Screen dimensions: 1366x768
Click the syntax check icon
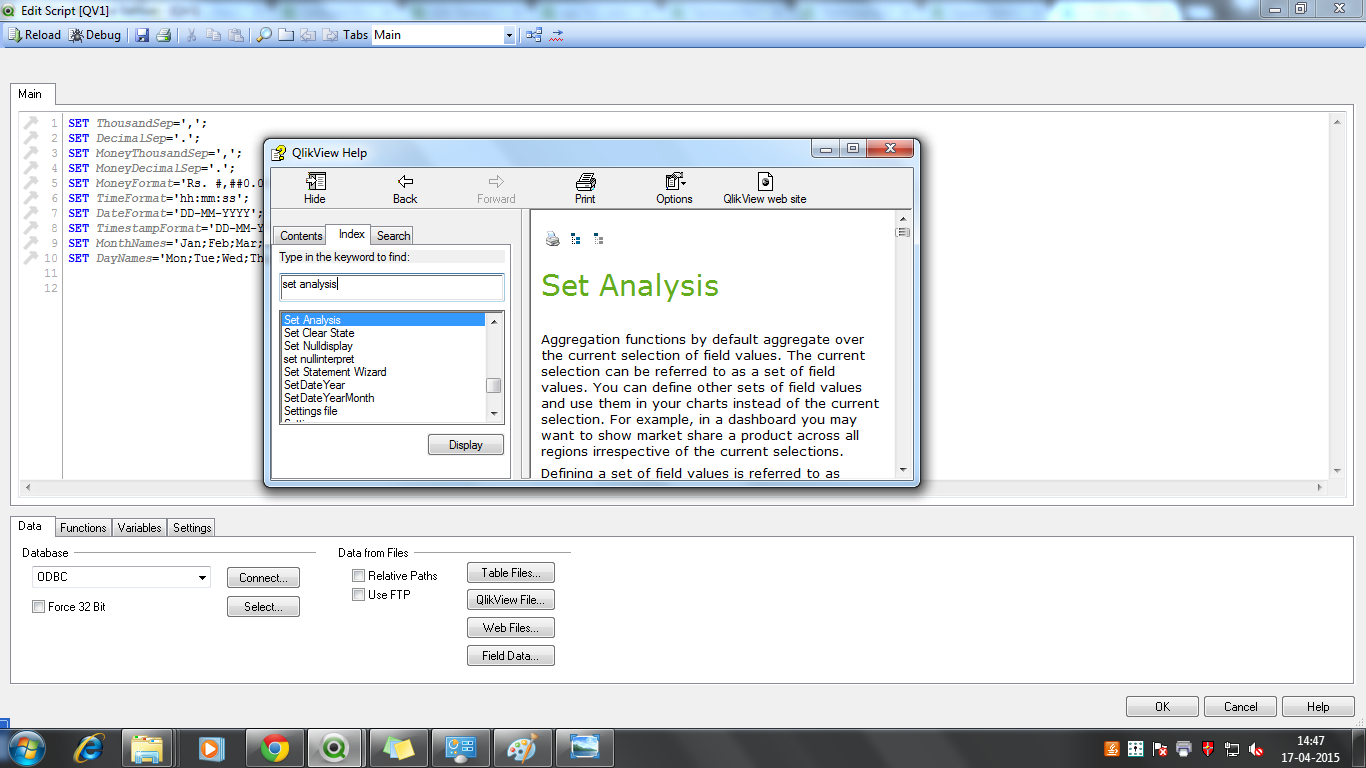pyautogui.click(x=556, y=35)
